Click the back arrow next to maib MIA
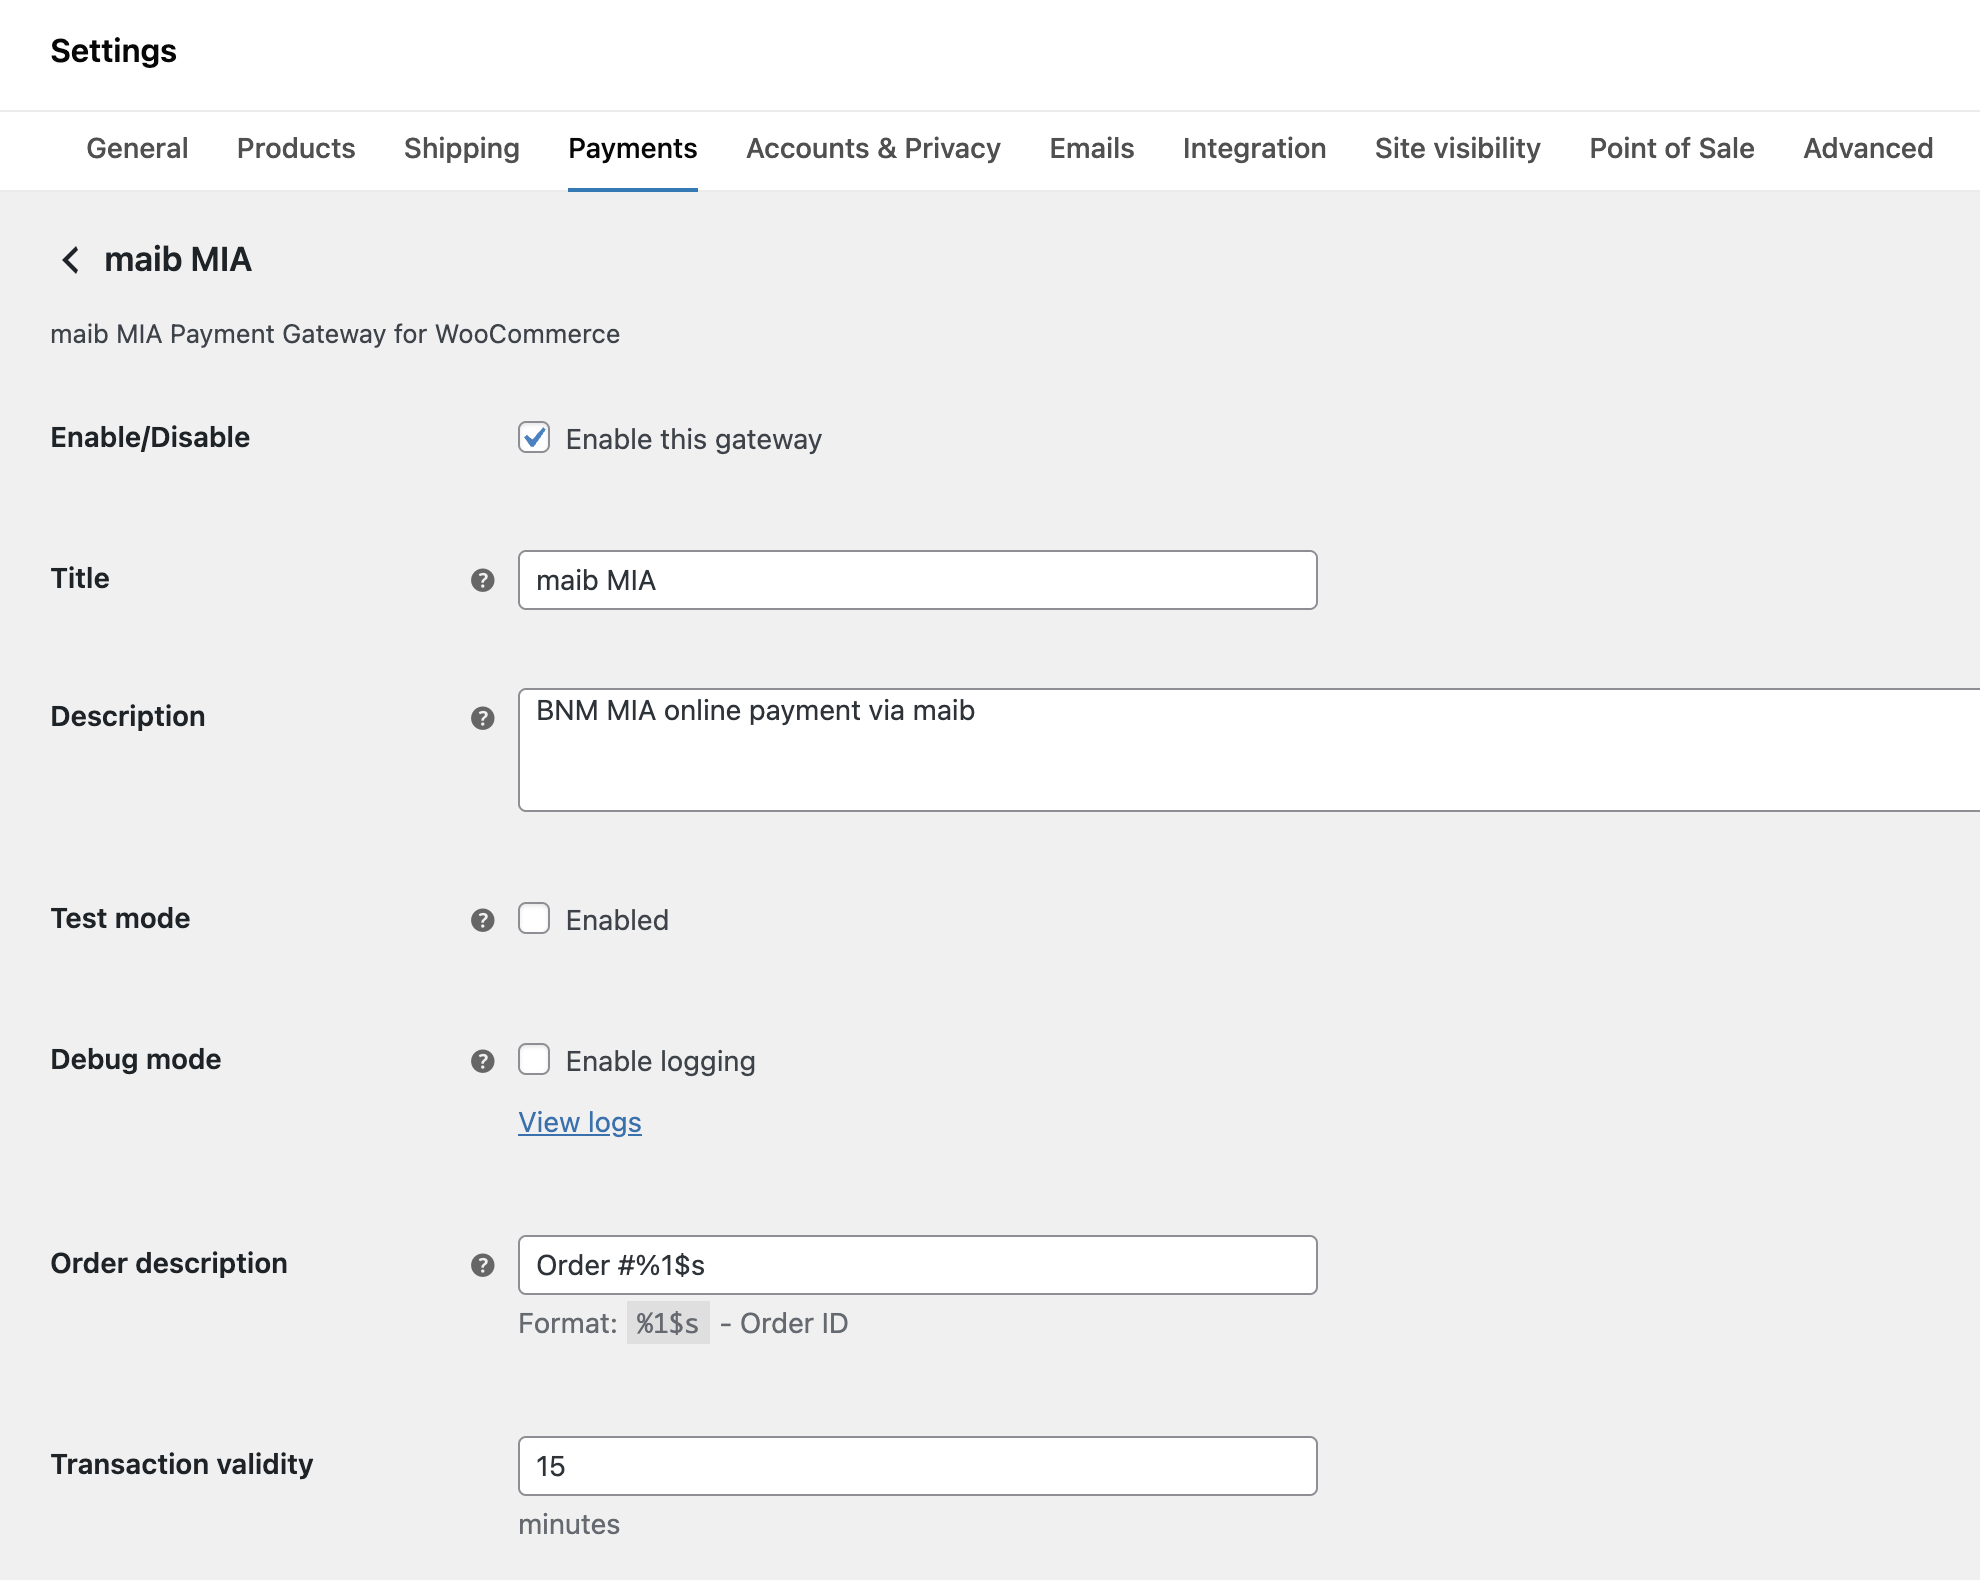The image size is (1980, 1580). click(x=71, y=260)
